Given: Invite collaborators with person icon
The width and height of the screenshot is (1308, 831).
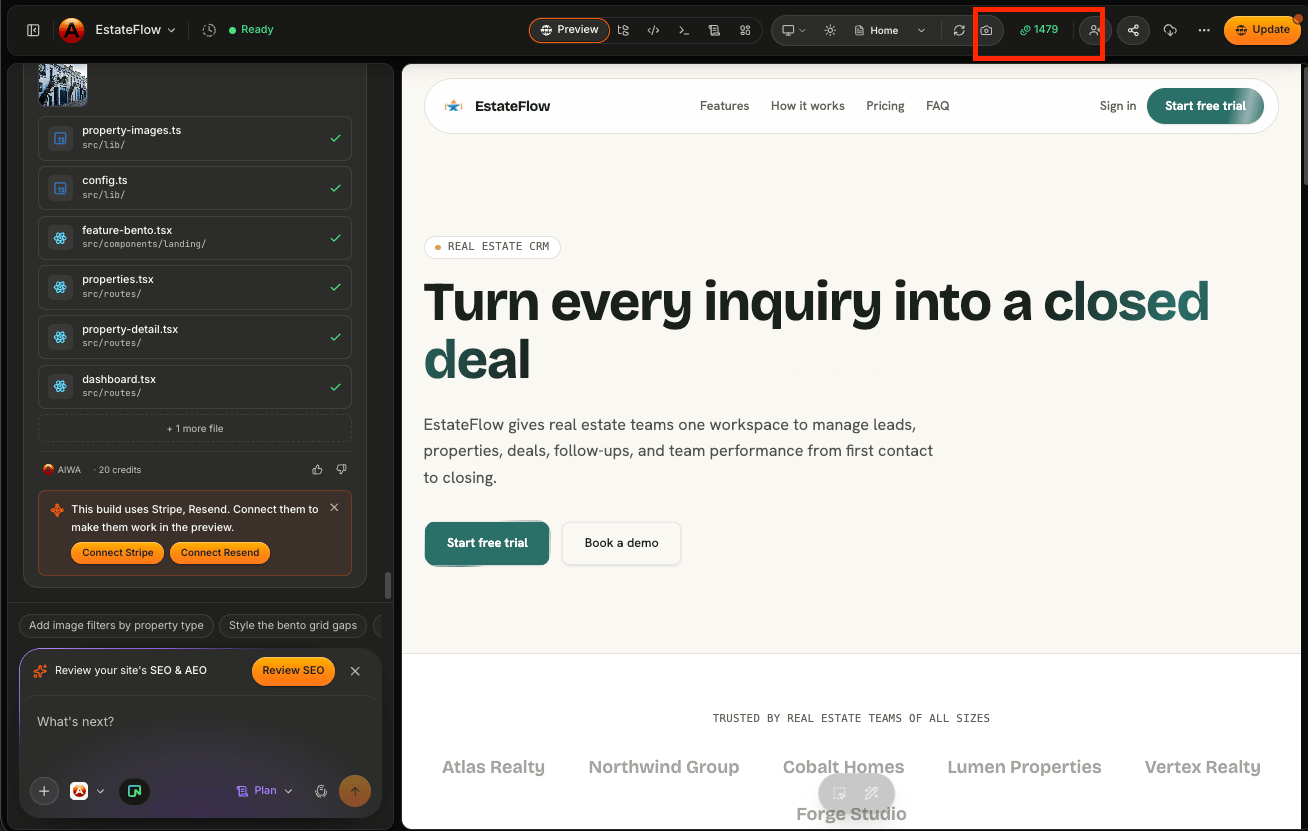Looking at the screenshot, I should point(1095,30).
